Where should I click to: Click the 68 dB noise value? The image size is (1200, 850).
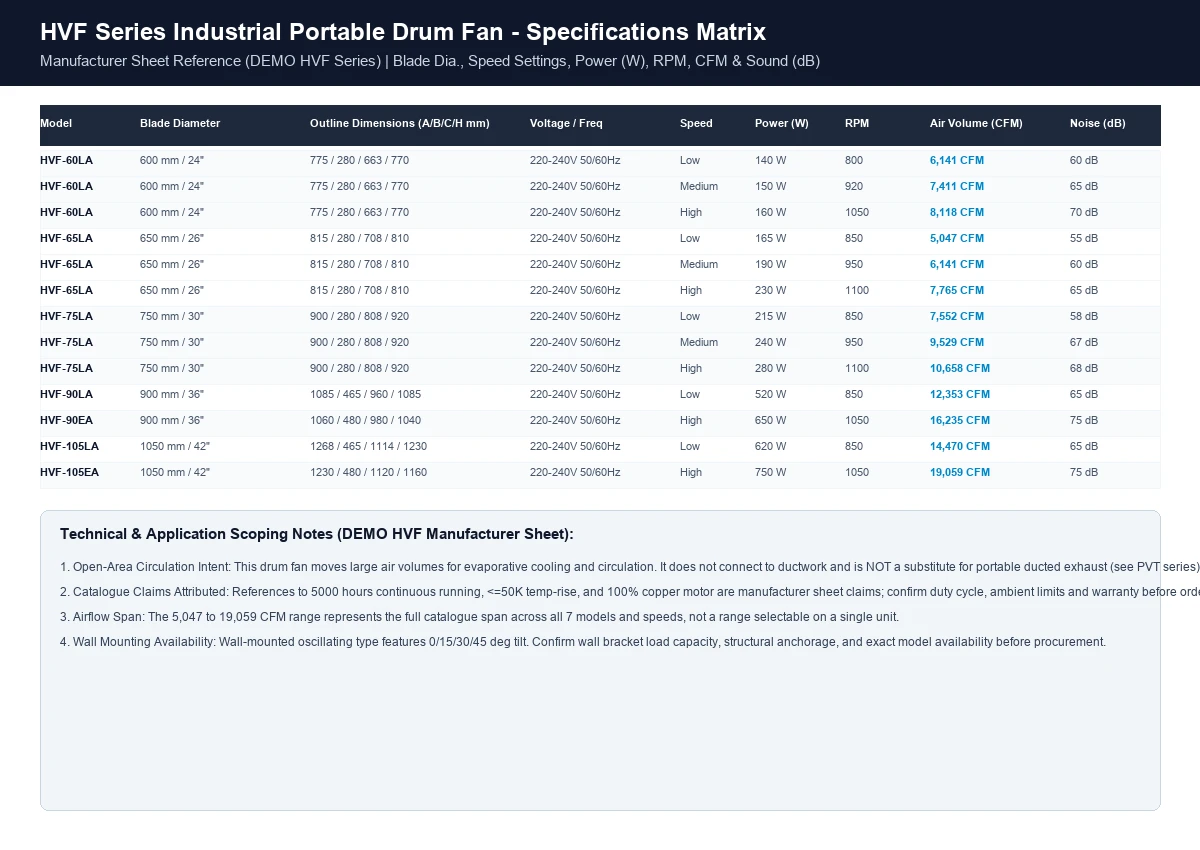[1084, 368]
